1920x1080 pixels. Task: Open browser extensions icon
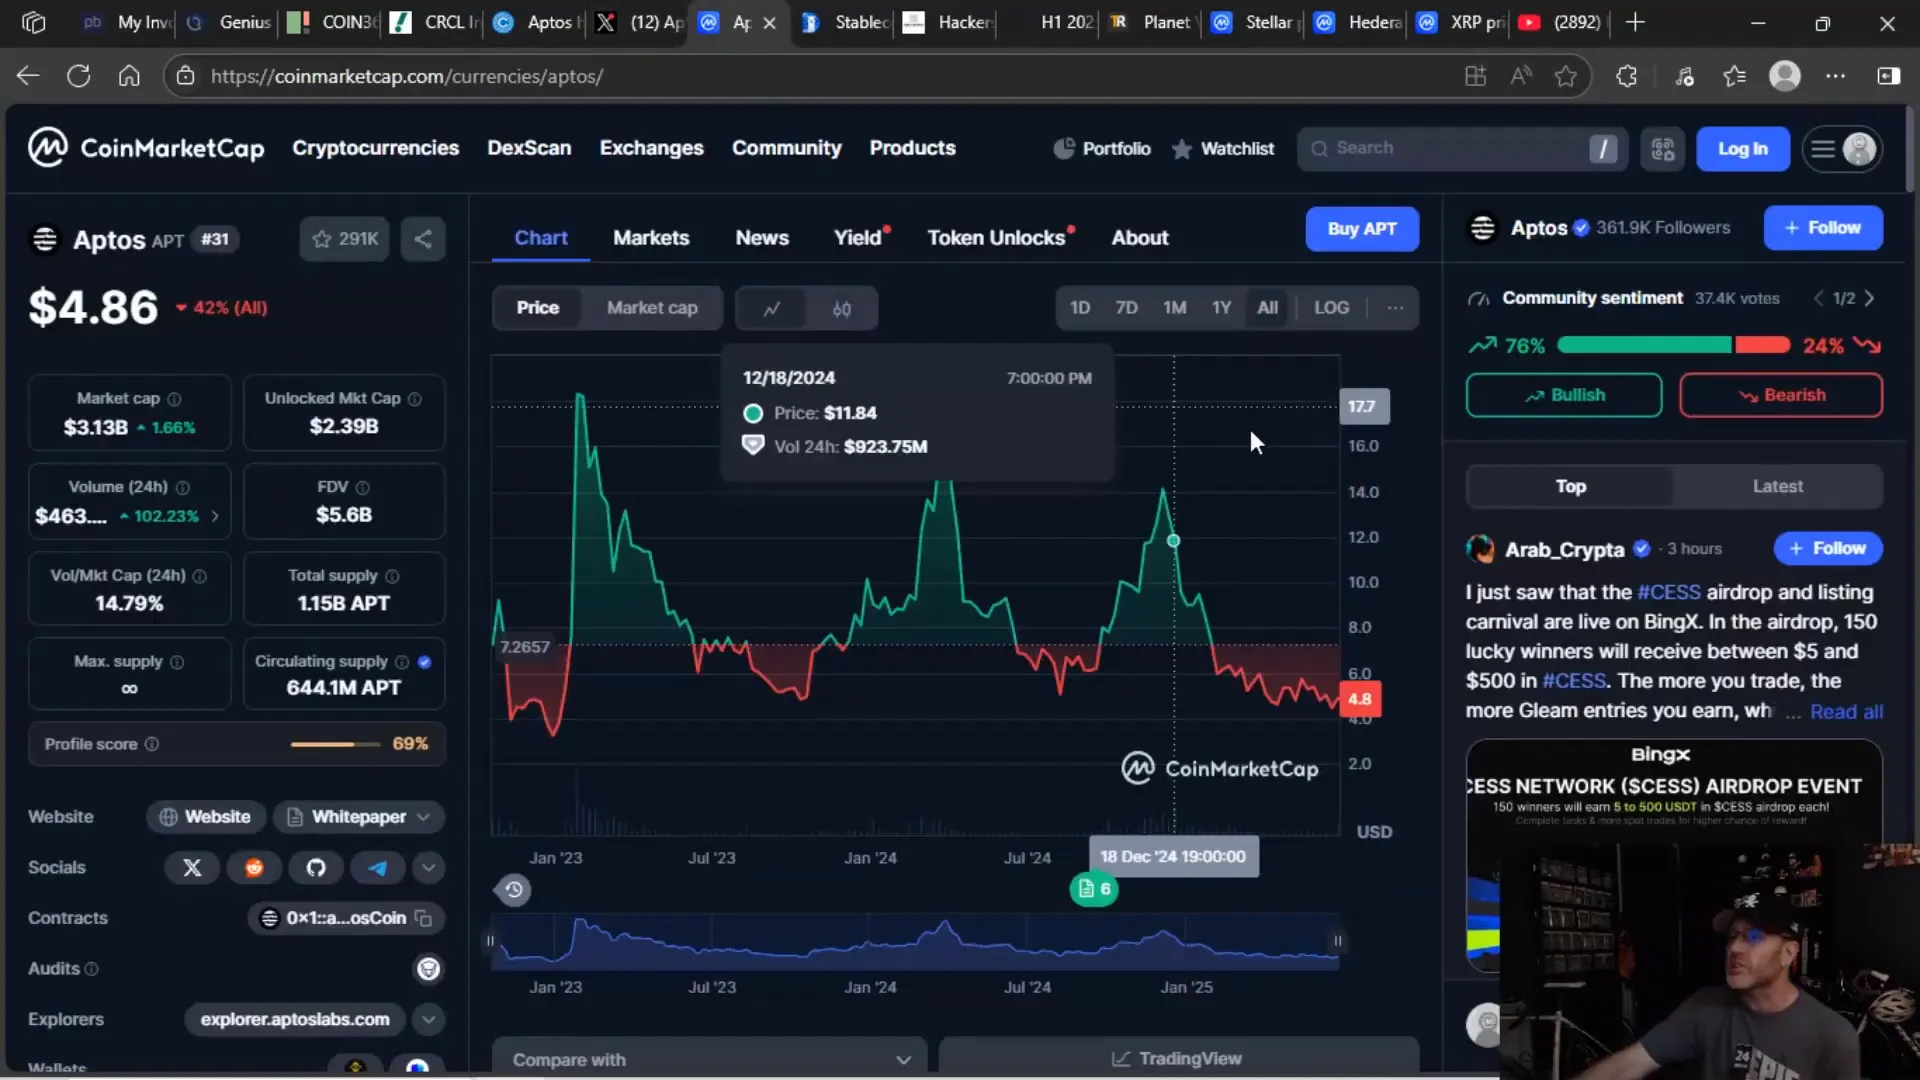pyautogui.click(x=1626, y=76)
